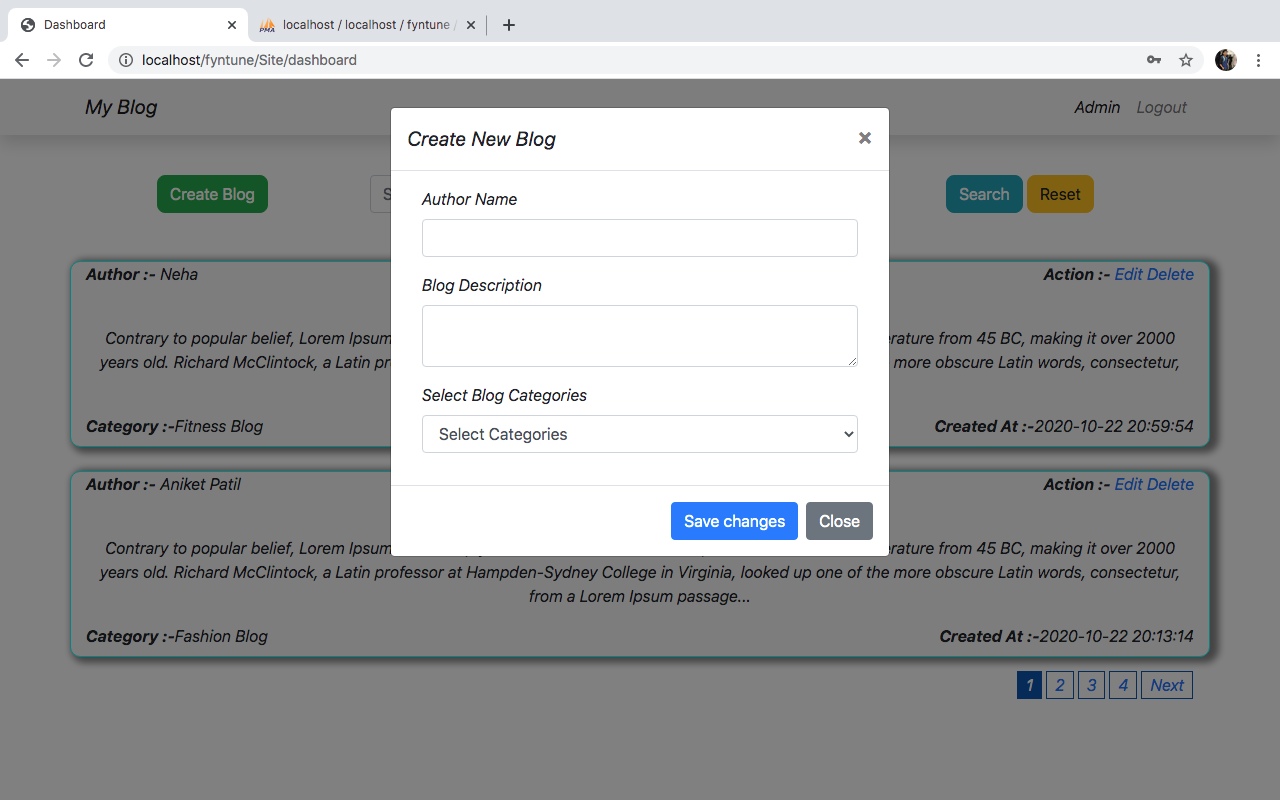Screen dimensions: 1280x800
Task: Click inside the Blog Description textarea
Action: (x=640, y=335)
